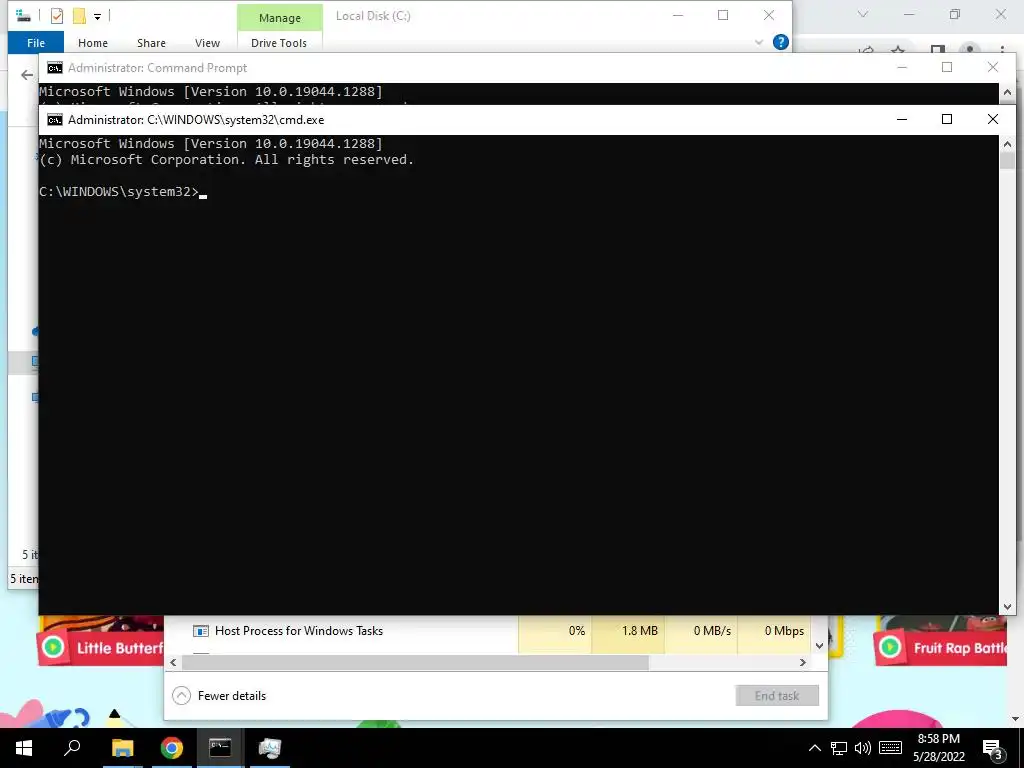Image resolution: width=1024 pixels, height=768 pixels.
Task: Open Action Center notifications icon
Action: [993, 750]
